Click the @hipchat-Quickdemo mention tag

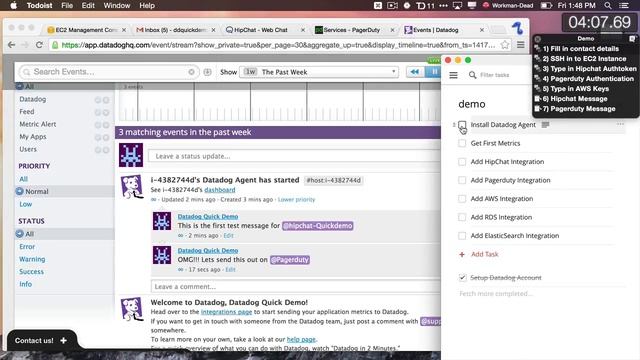(x=318, y=226)
